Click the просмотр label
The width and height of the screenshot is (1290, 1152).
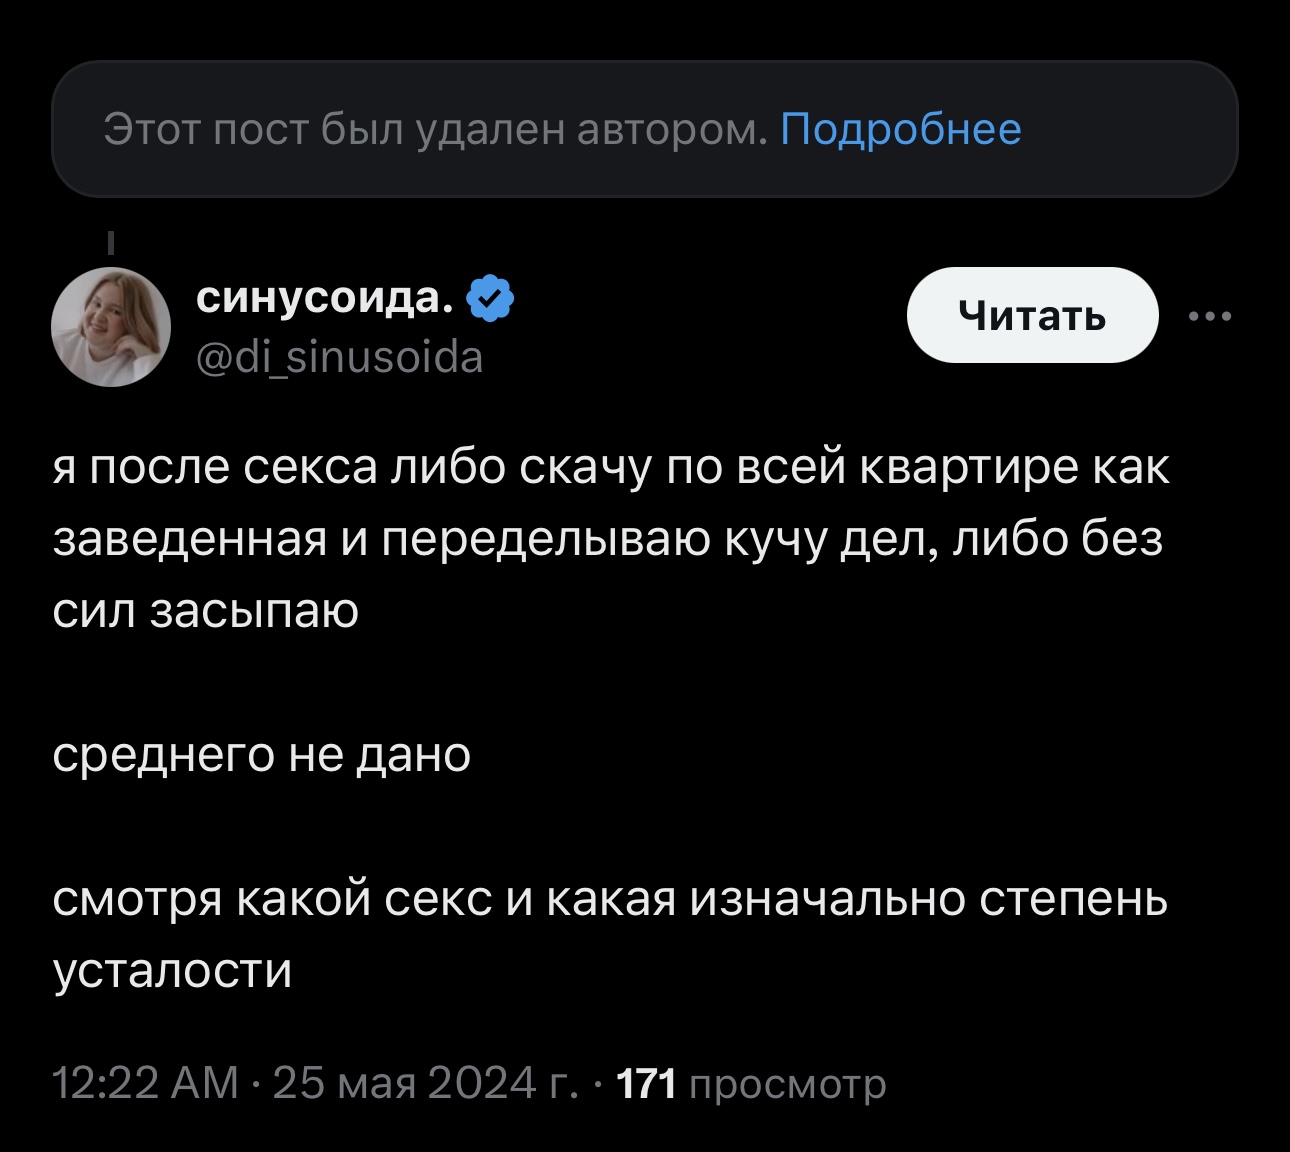tap(787, 1085)
